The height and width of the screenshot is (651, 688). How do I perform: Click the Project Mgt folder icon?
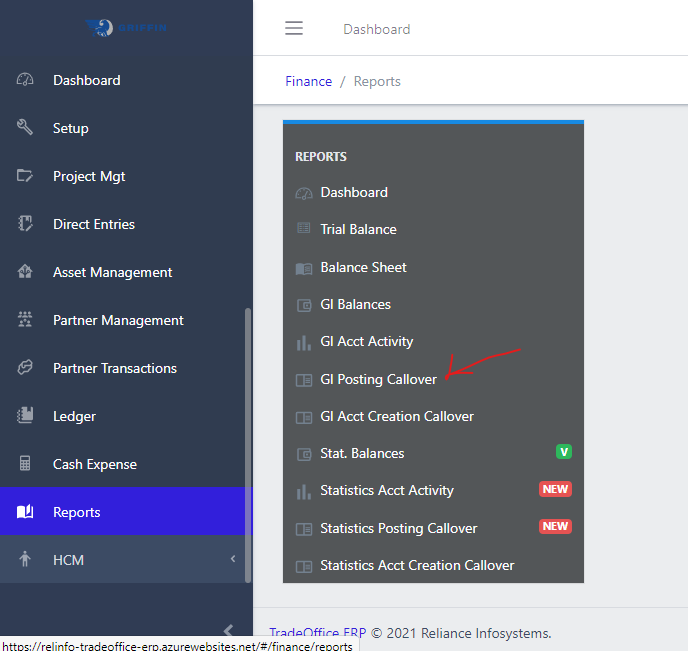point(26,176)
